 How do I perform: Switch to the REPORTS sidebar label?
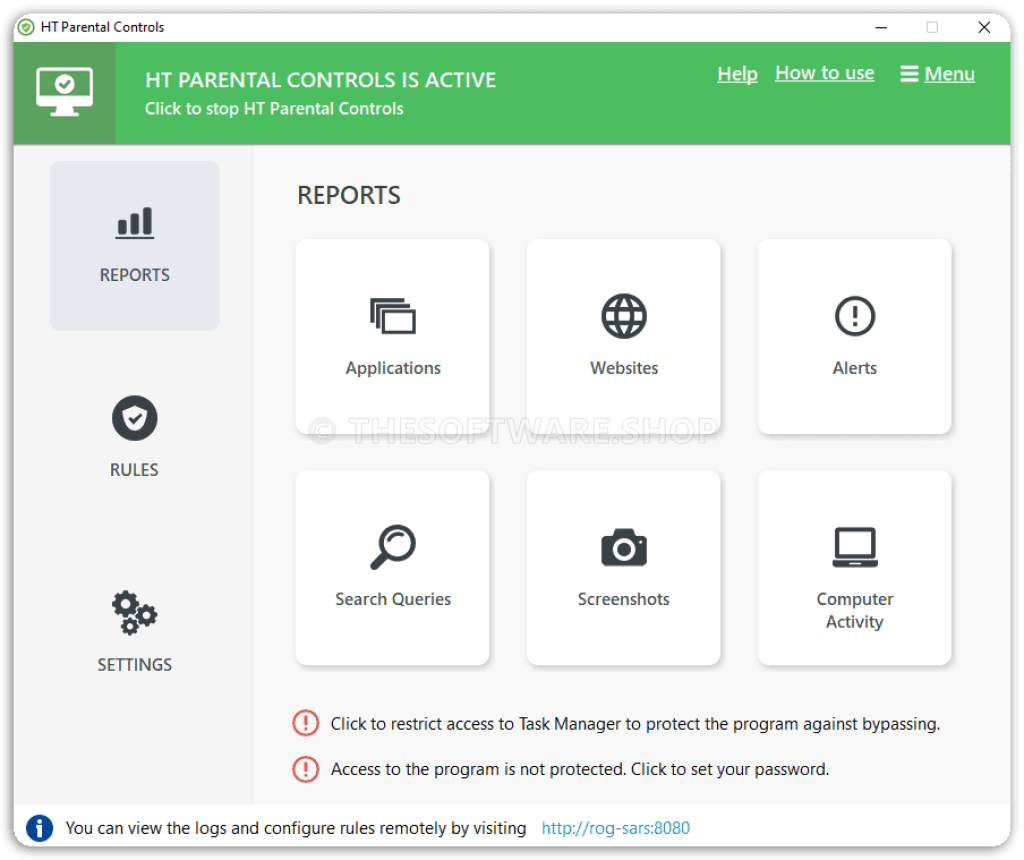point(135,275)
